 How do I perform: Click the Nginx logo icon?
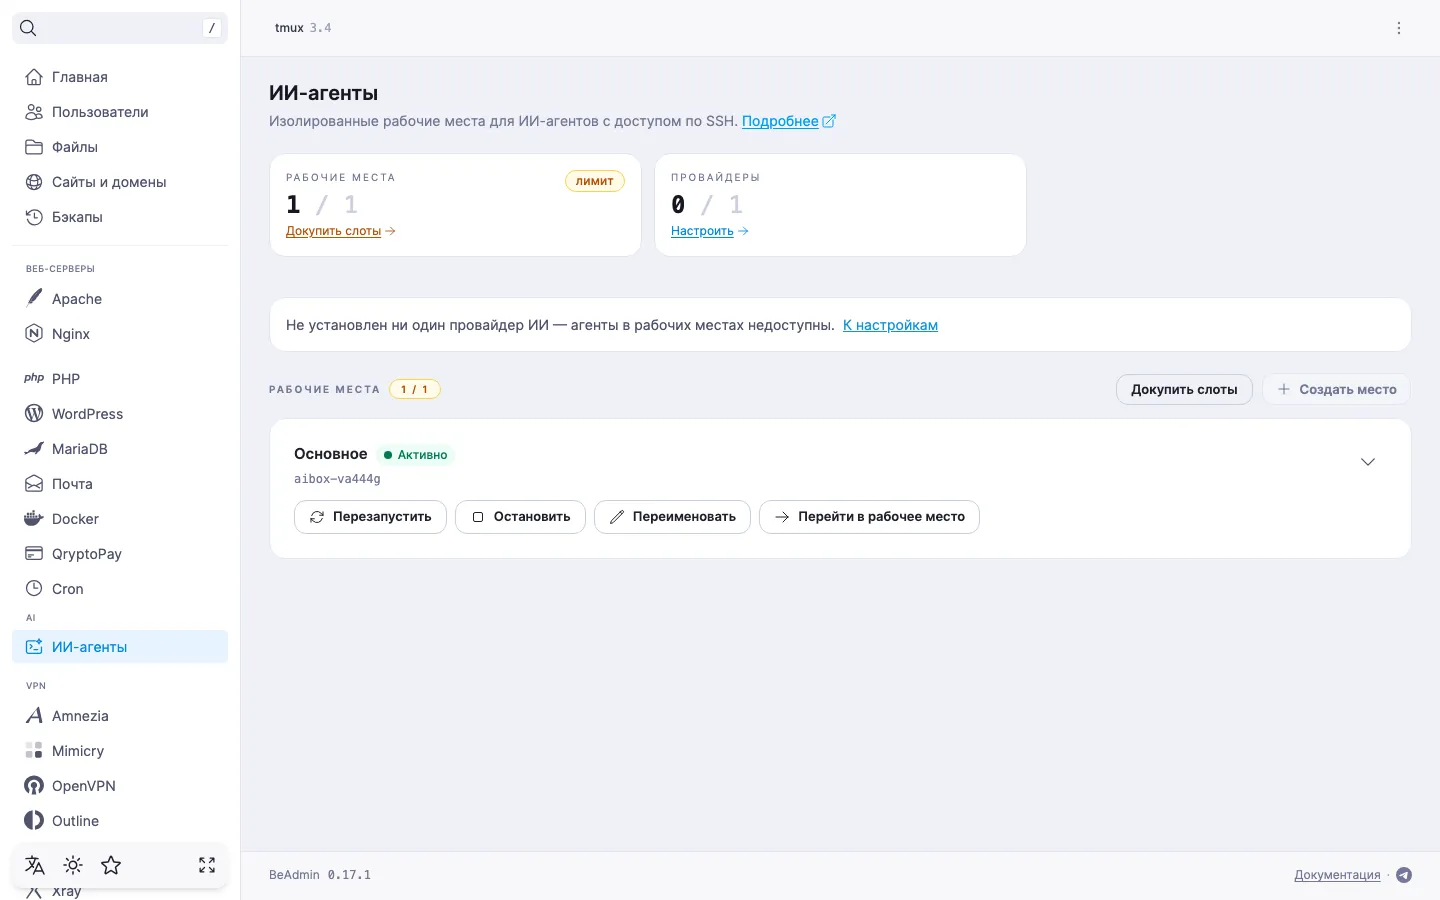tap(34, 333)
